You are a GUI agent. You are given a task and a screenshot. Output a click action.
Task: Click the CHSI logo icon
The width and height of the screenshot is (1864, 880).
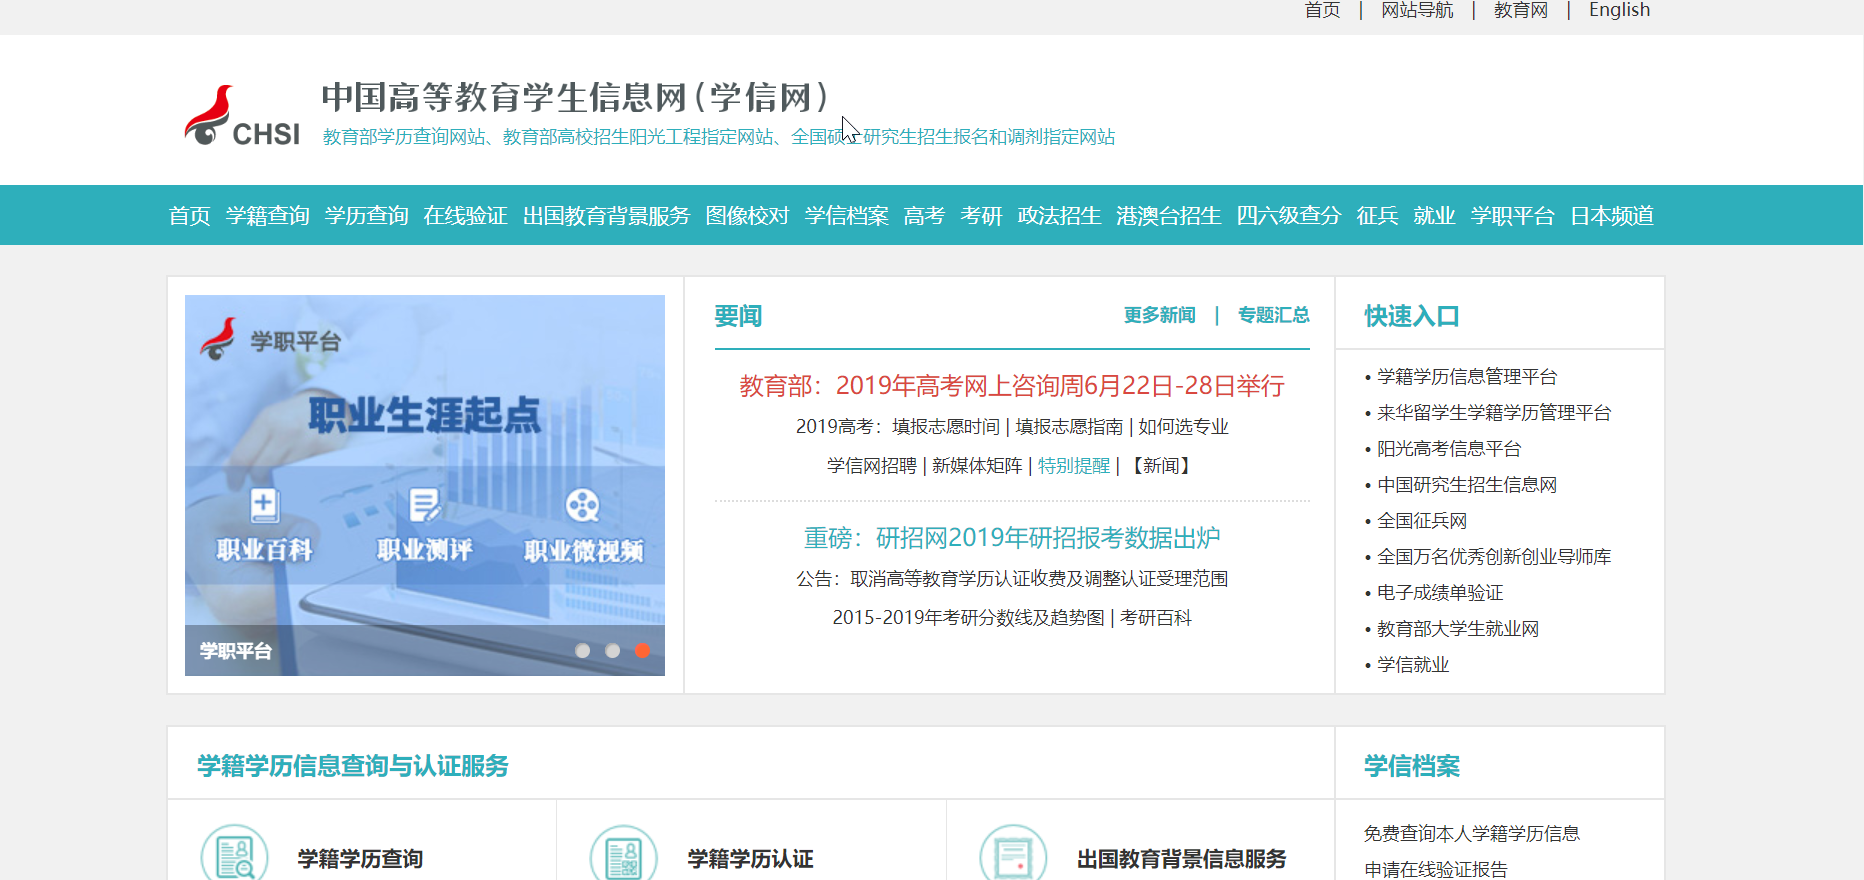242,116
